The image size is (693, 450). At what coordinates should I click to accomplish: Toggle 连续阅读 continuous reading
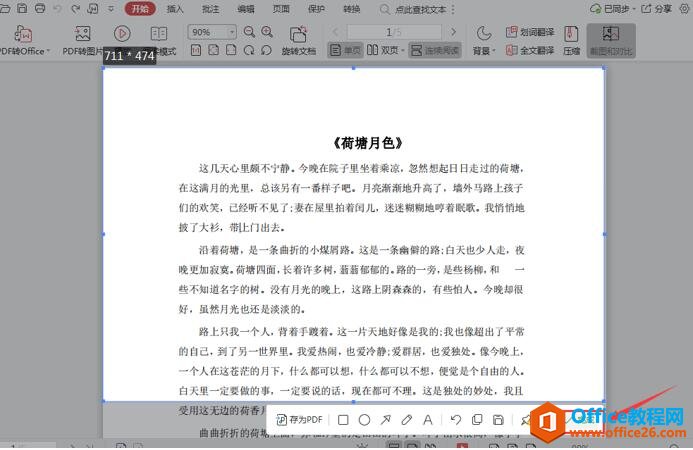click(x=435, y=50)
